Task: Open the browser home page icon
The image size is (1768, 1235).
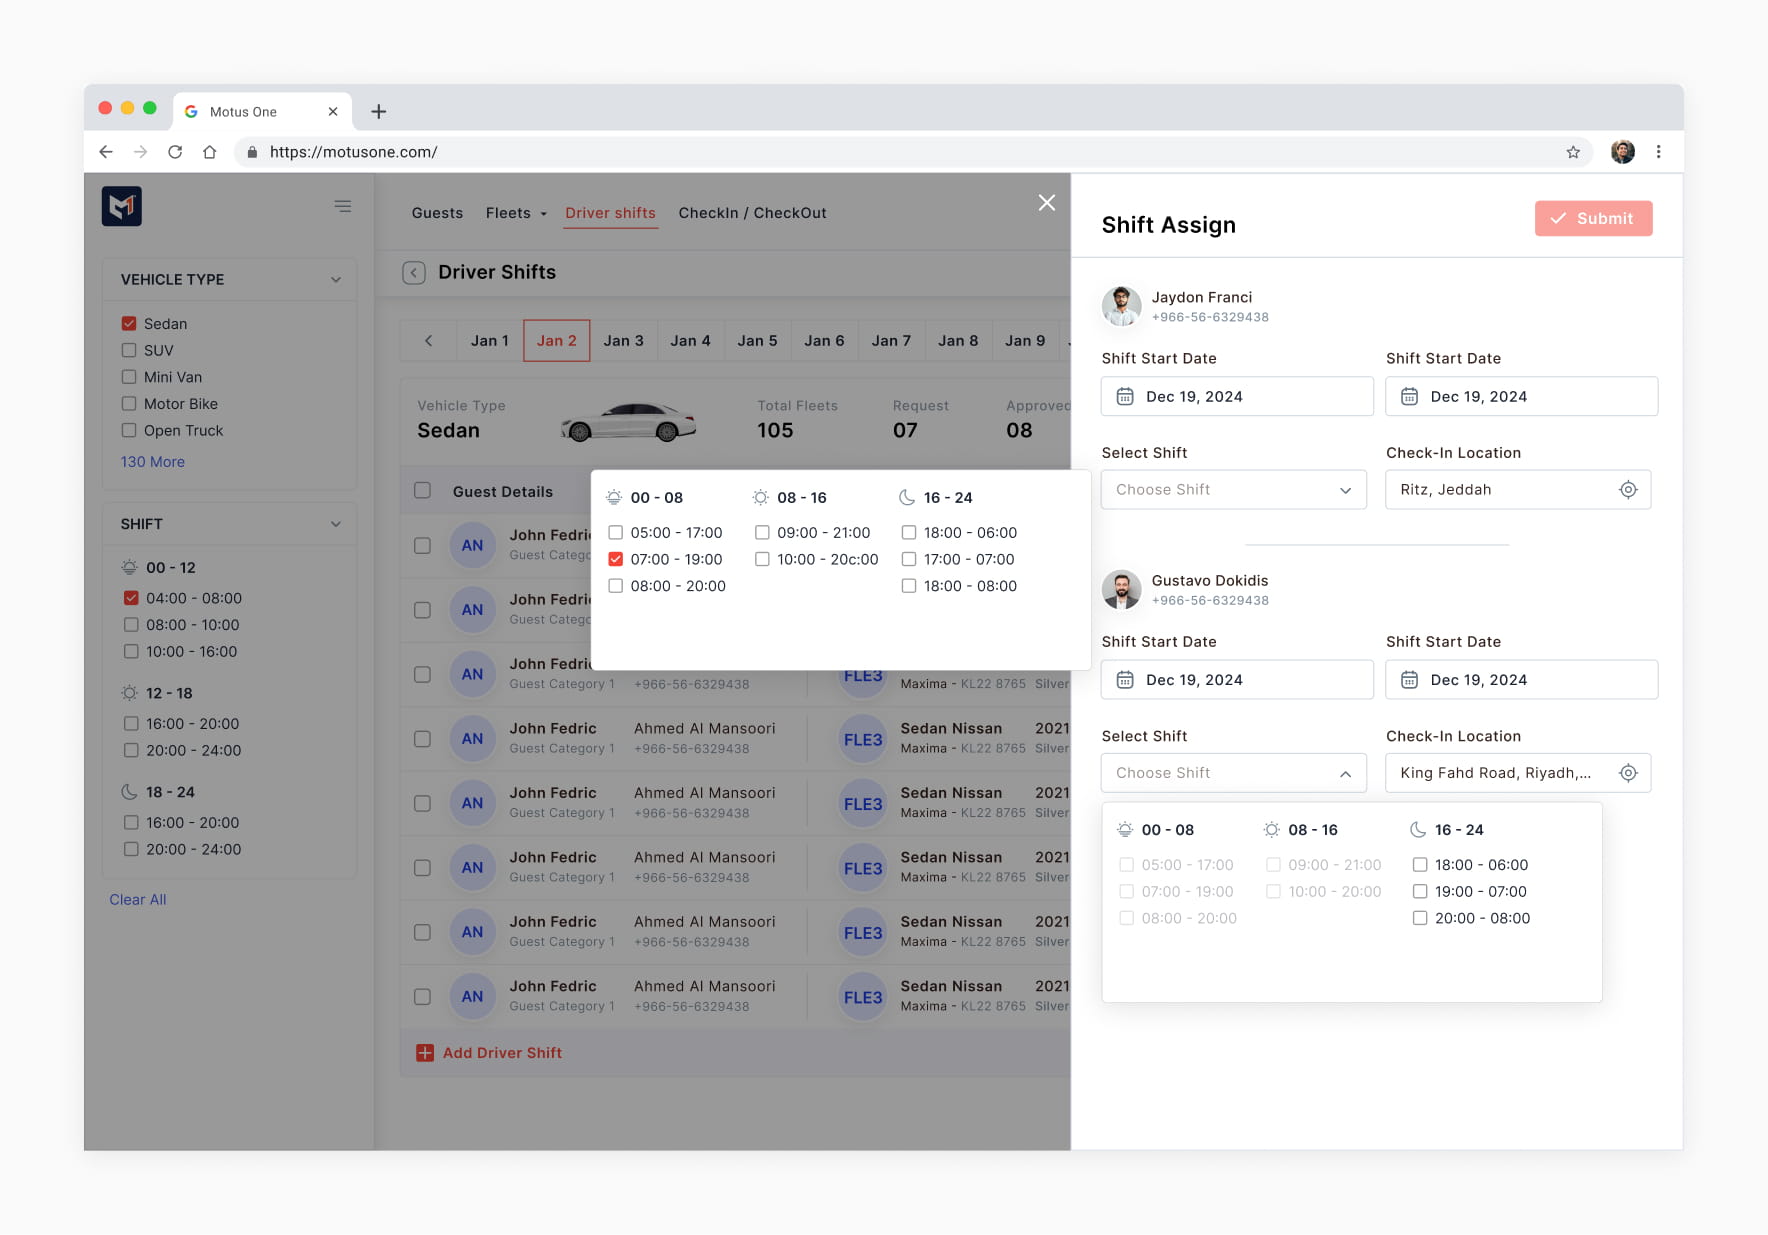Action: tap(209, 152)
